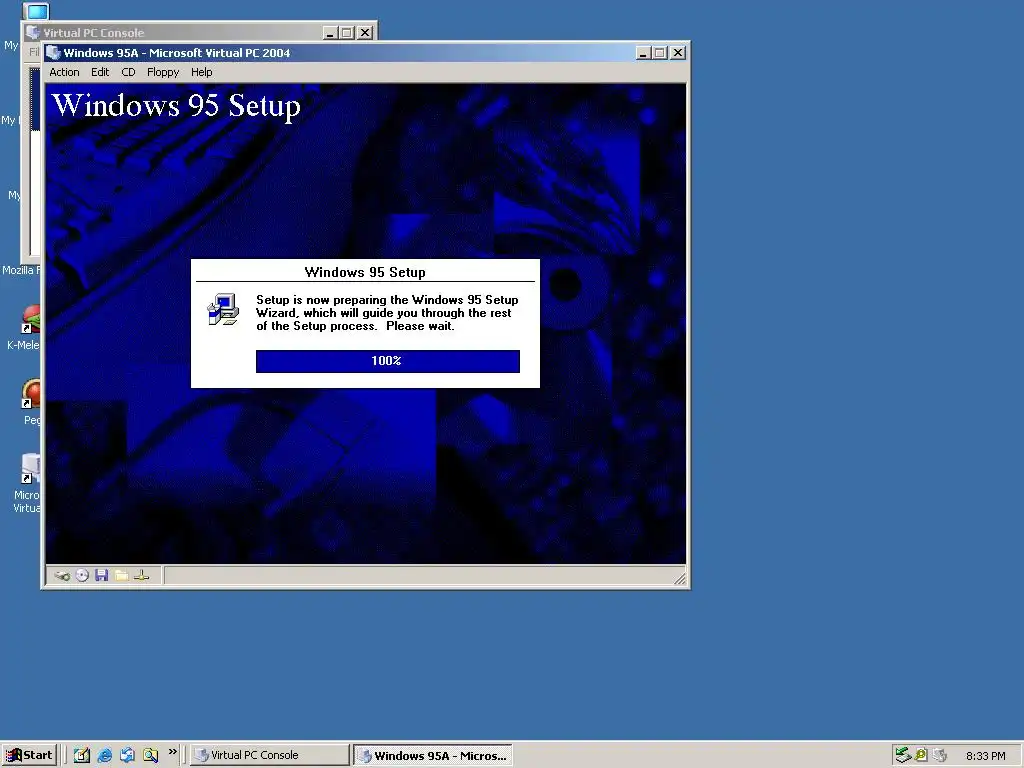The image size is (1024, 768).
Task: Maximize the Virtual PC Console window
Action: coord(347,32)
